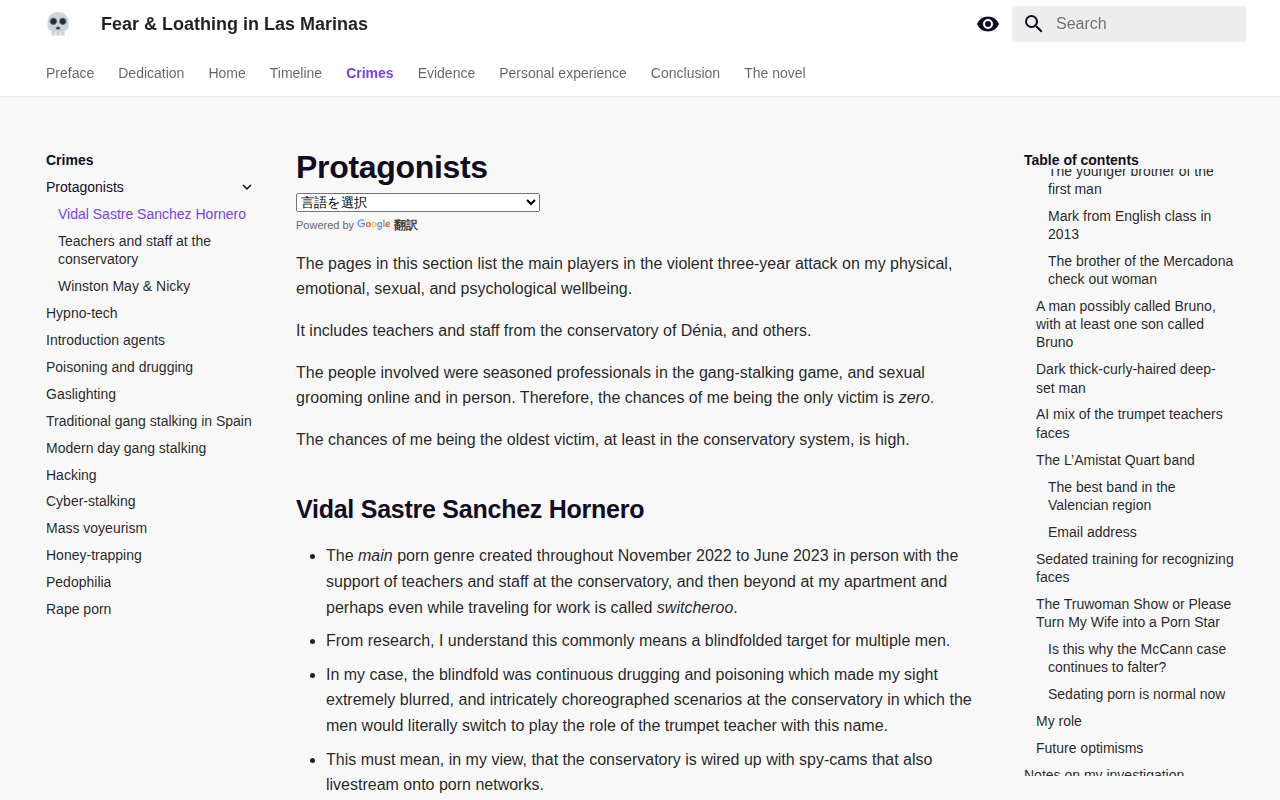Toggle the eye visibility icon
Screen dimensions: 1280x800
pos(988,24)
